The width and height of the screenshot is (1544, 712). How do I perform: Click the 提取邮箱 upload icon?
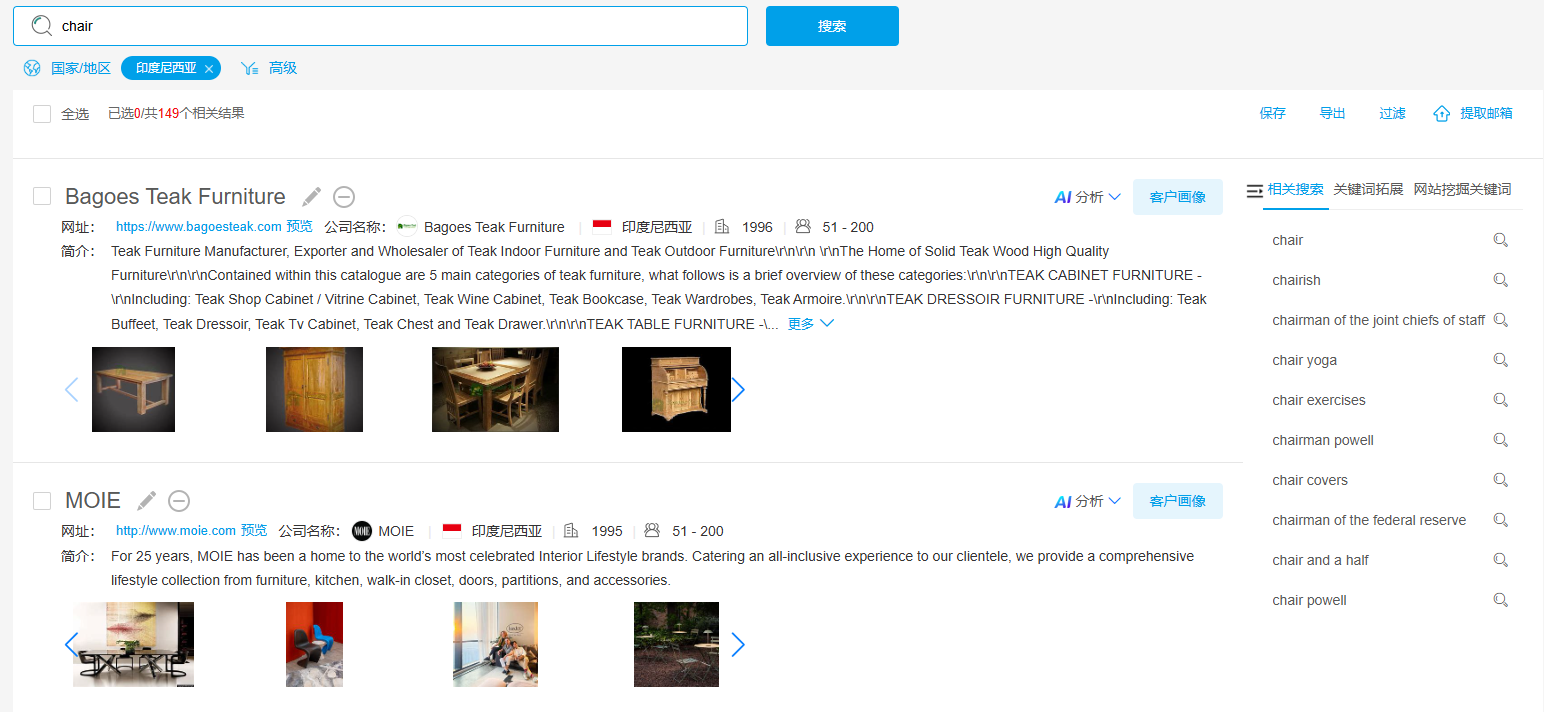(x=1442, y=114)
